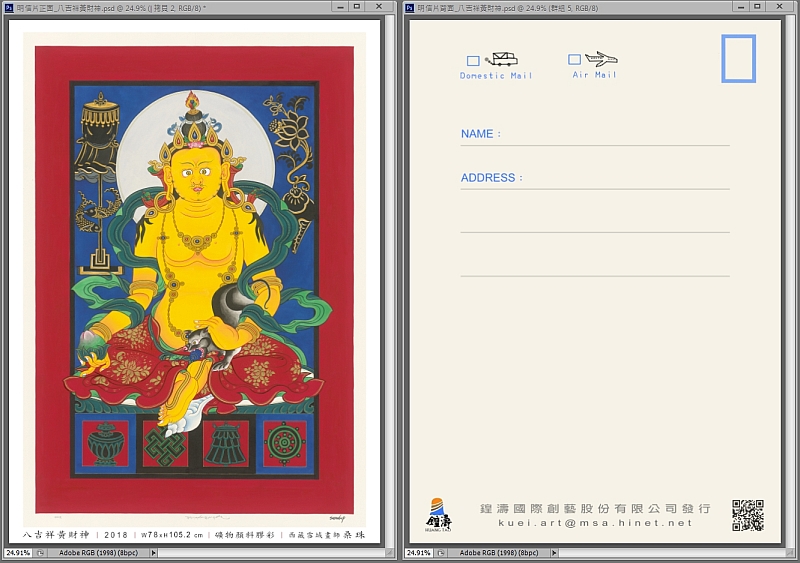
Task: Click the horizontal scrollbar of the left document window
Action: 272,553
